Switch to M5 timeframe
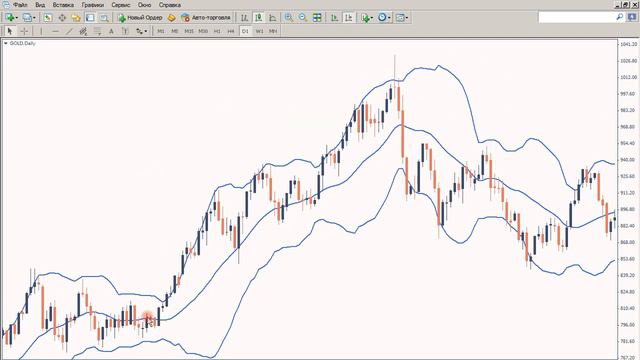 [x=175, y=31]
